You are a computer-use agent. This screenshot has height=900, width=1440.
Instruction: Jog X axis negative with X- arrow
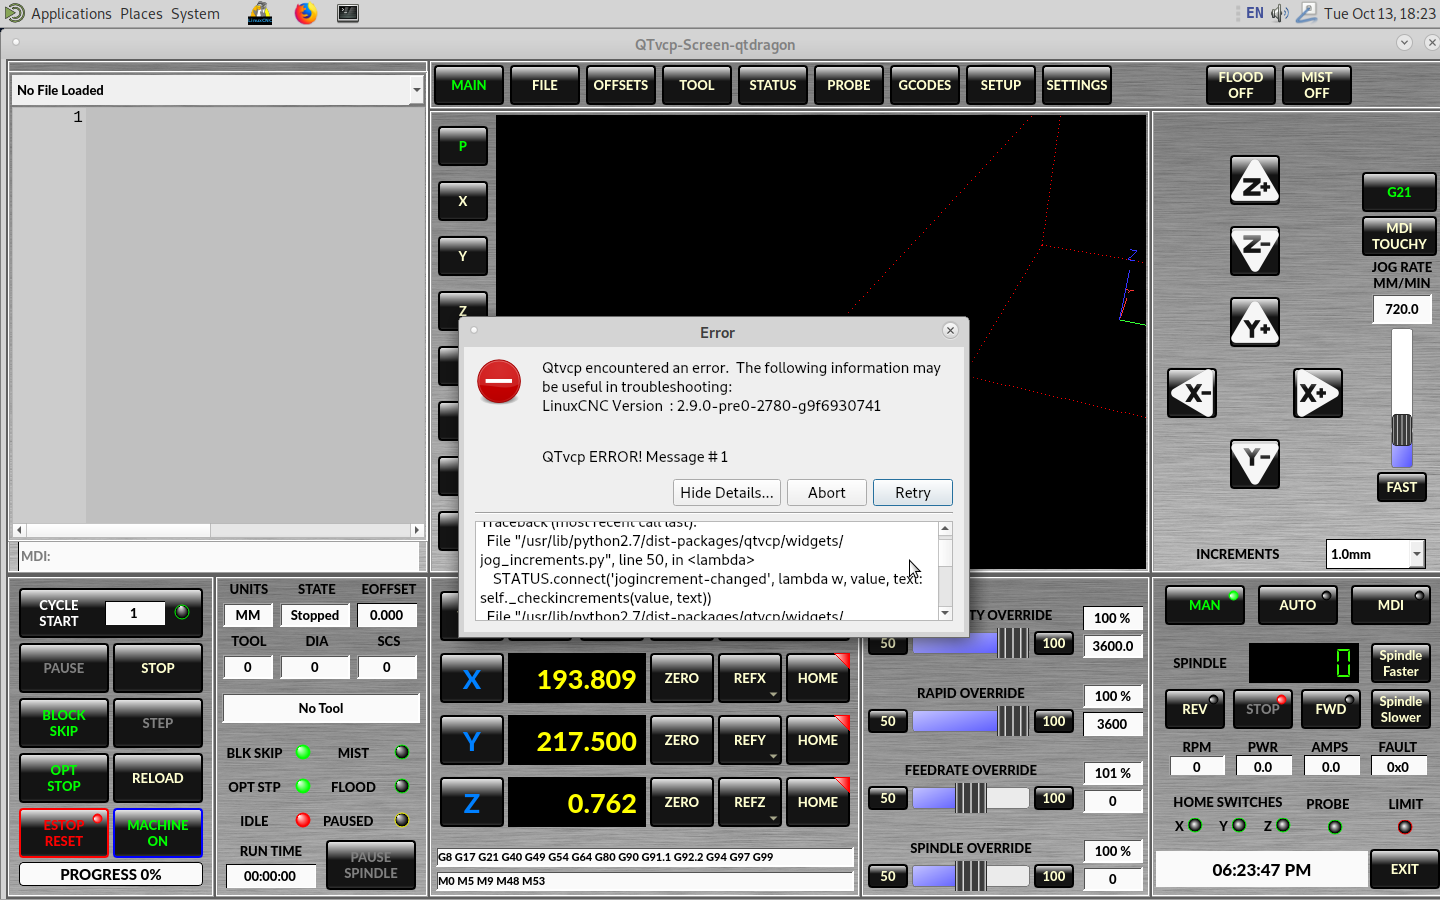click(x=1192, y=393)
